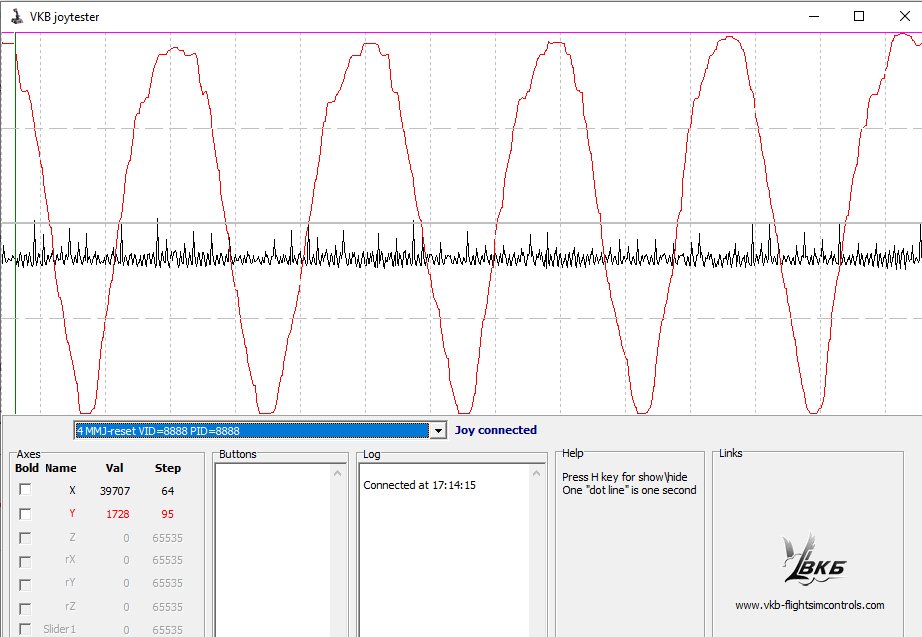Image resolution: width=922 pixels, height=637 pixels.
Task: Toggle the rX axis bold checkbox
Action: (x=25, y=561)
